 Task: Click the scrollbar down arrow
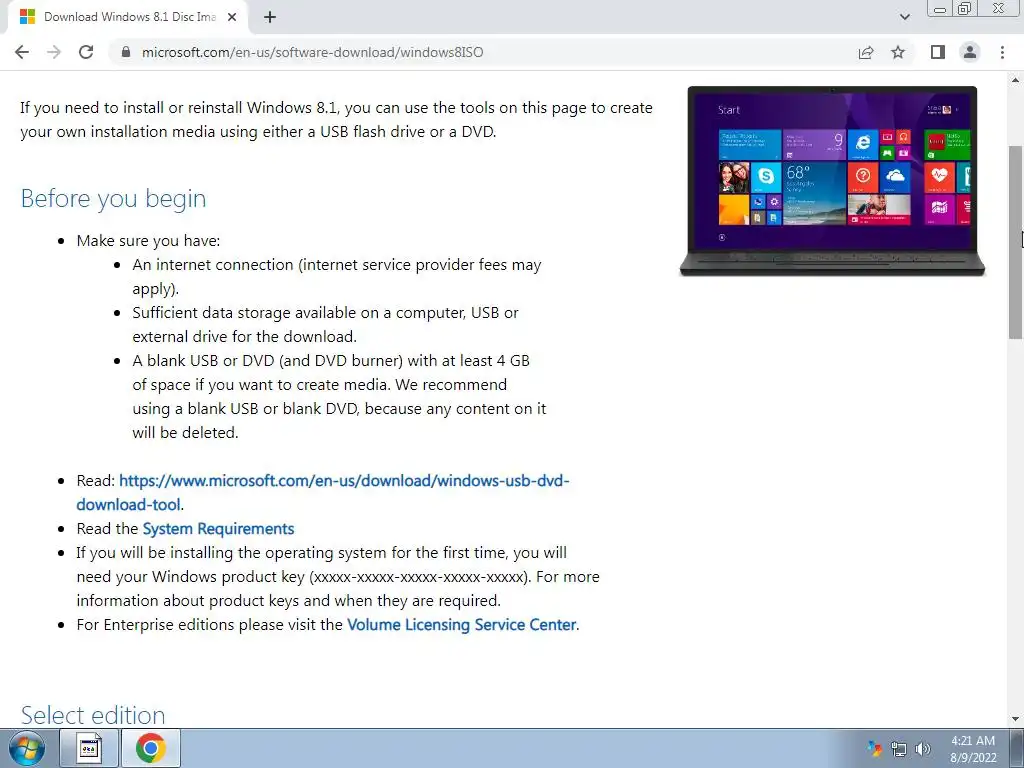[1016, 719]
